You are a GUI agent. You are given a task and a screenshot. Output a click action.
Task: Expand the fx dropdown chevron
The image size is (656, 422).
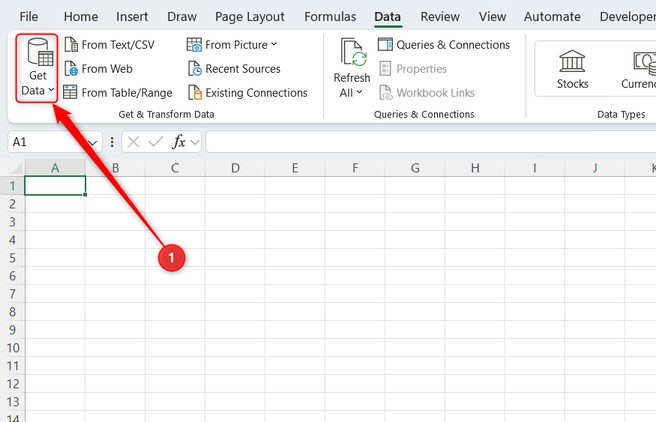tap(195, 143)
